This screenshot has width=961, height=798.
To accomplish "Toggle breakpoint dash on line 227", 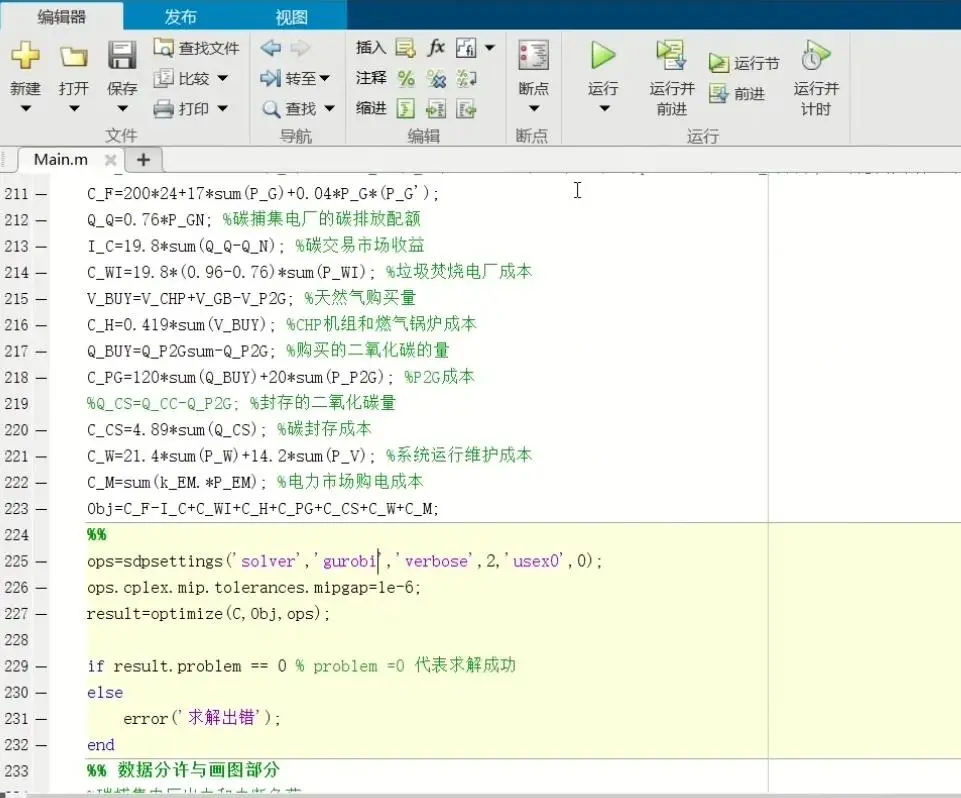I will coord(41,614).
